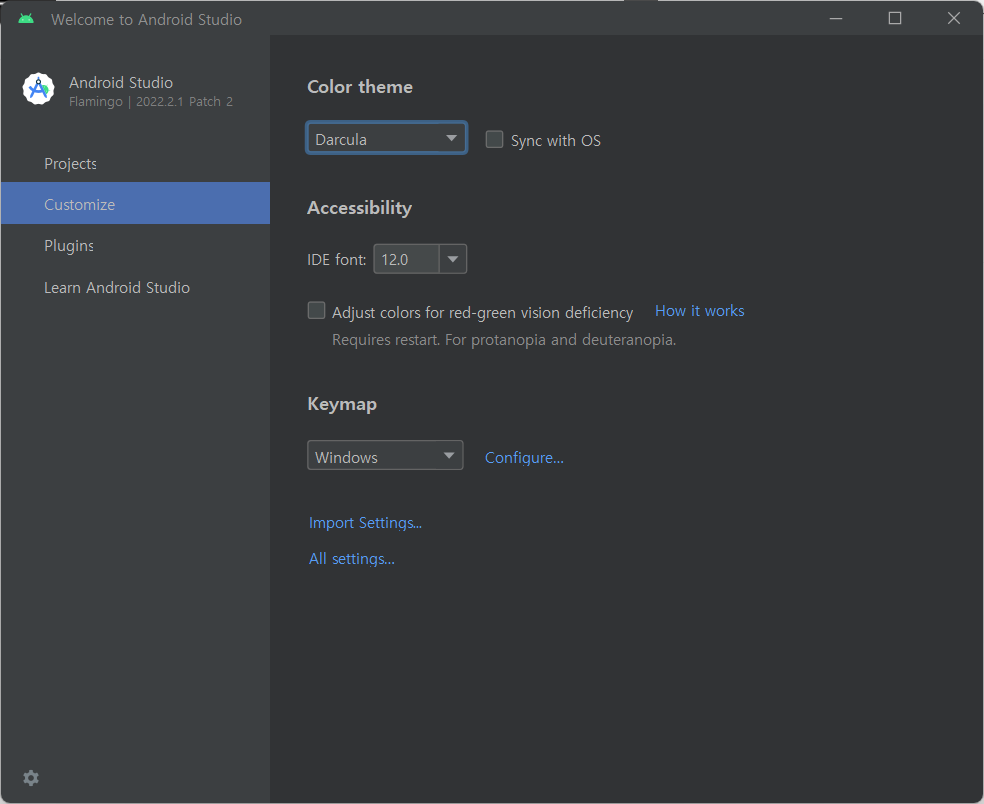The height and width of the screenshot is (804, 984).
Task: Click the IDE font 12.0 value field
Action: (x=407, y=259)
